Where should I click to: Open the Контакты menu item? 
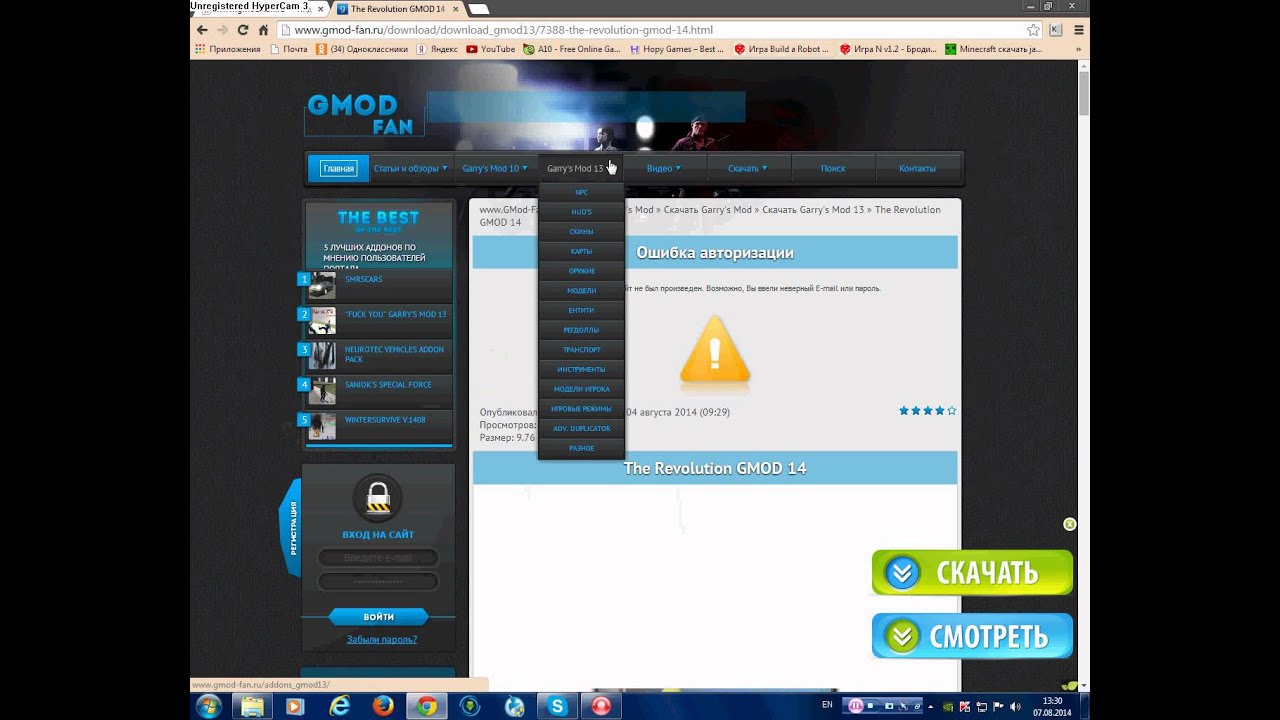click(x=917, y=168)
